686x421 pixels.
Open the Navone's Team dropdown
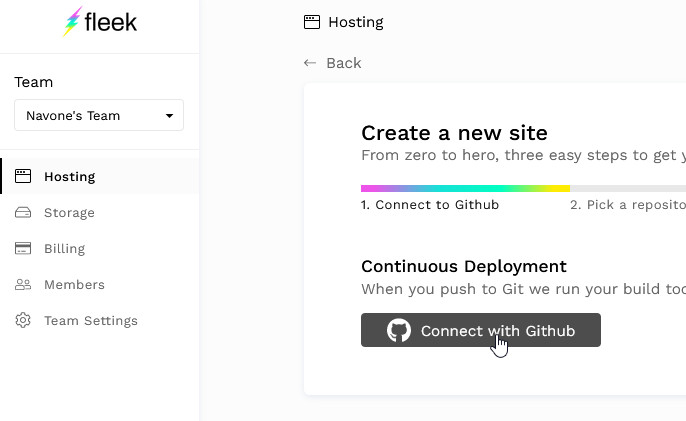pos(98,116)
